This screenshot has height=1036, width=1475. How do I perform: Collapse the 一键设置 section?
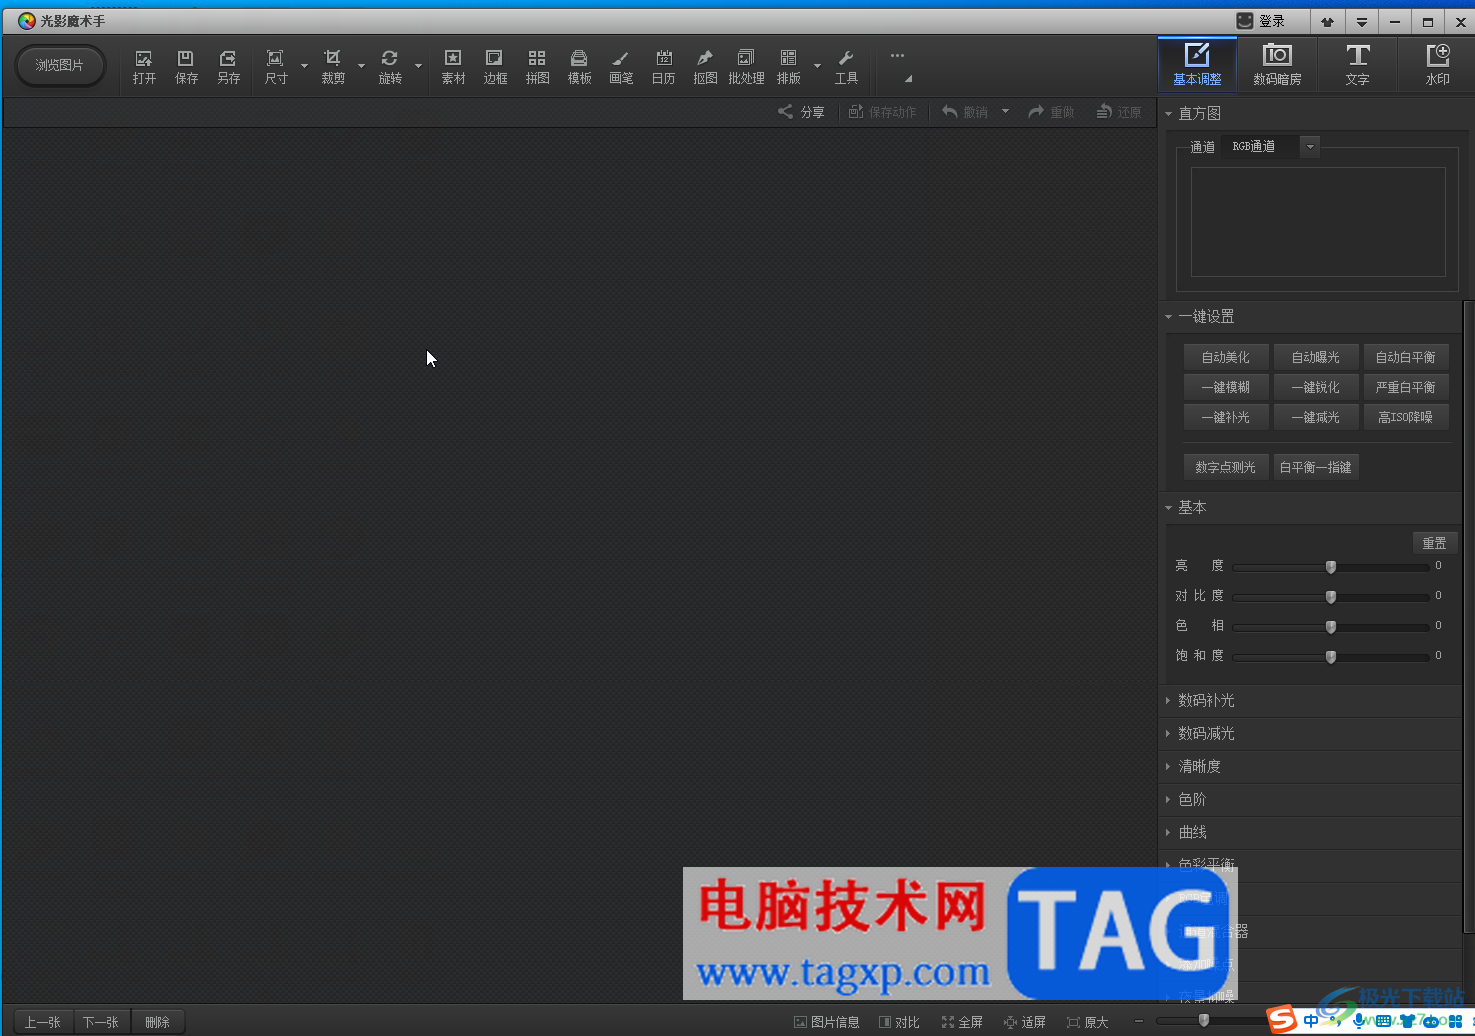pos(1168,316)
